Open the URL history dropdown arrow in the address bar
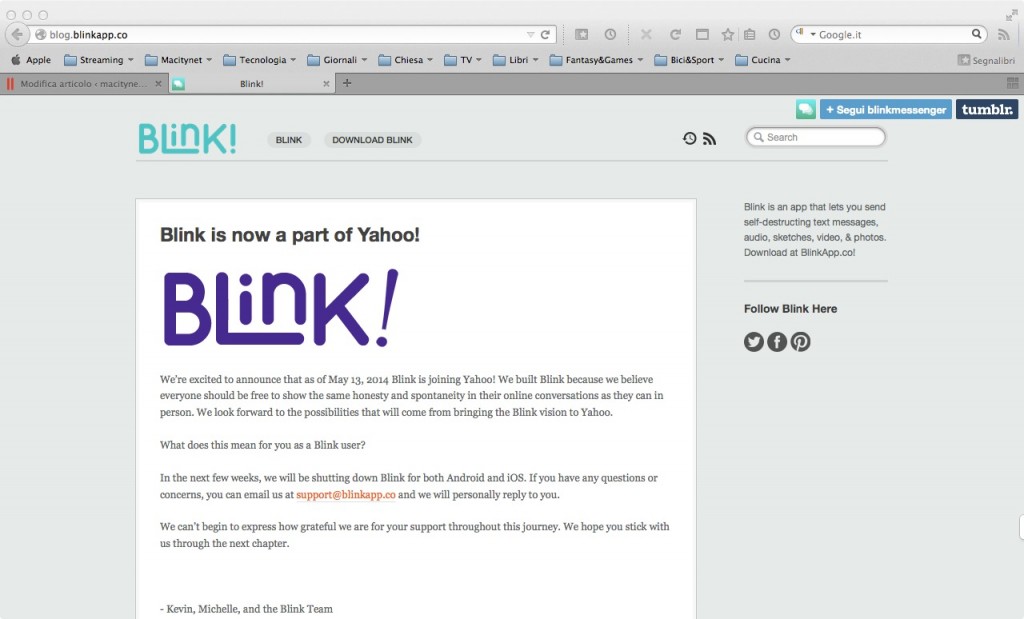Image resolution: width=1024 pixels, height=619 pixels. tap(530, 35)
